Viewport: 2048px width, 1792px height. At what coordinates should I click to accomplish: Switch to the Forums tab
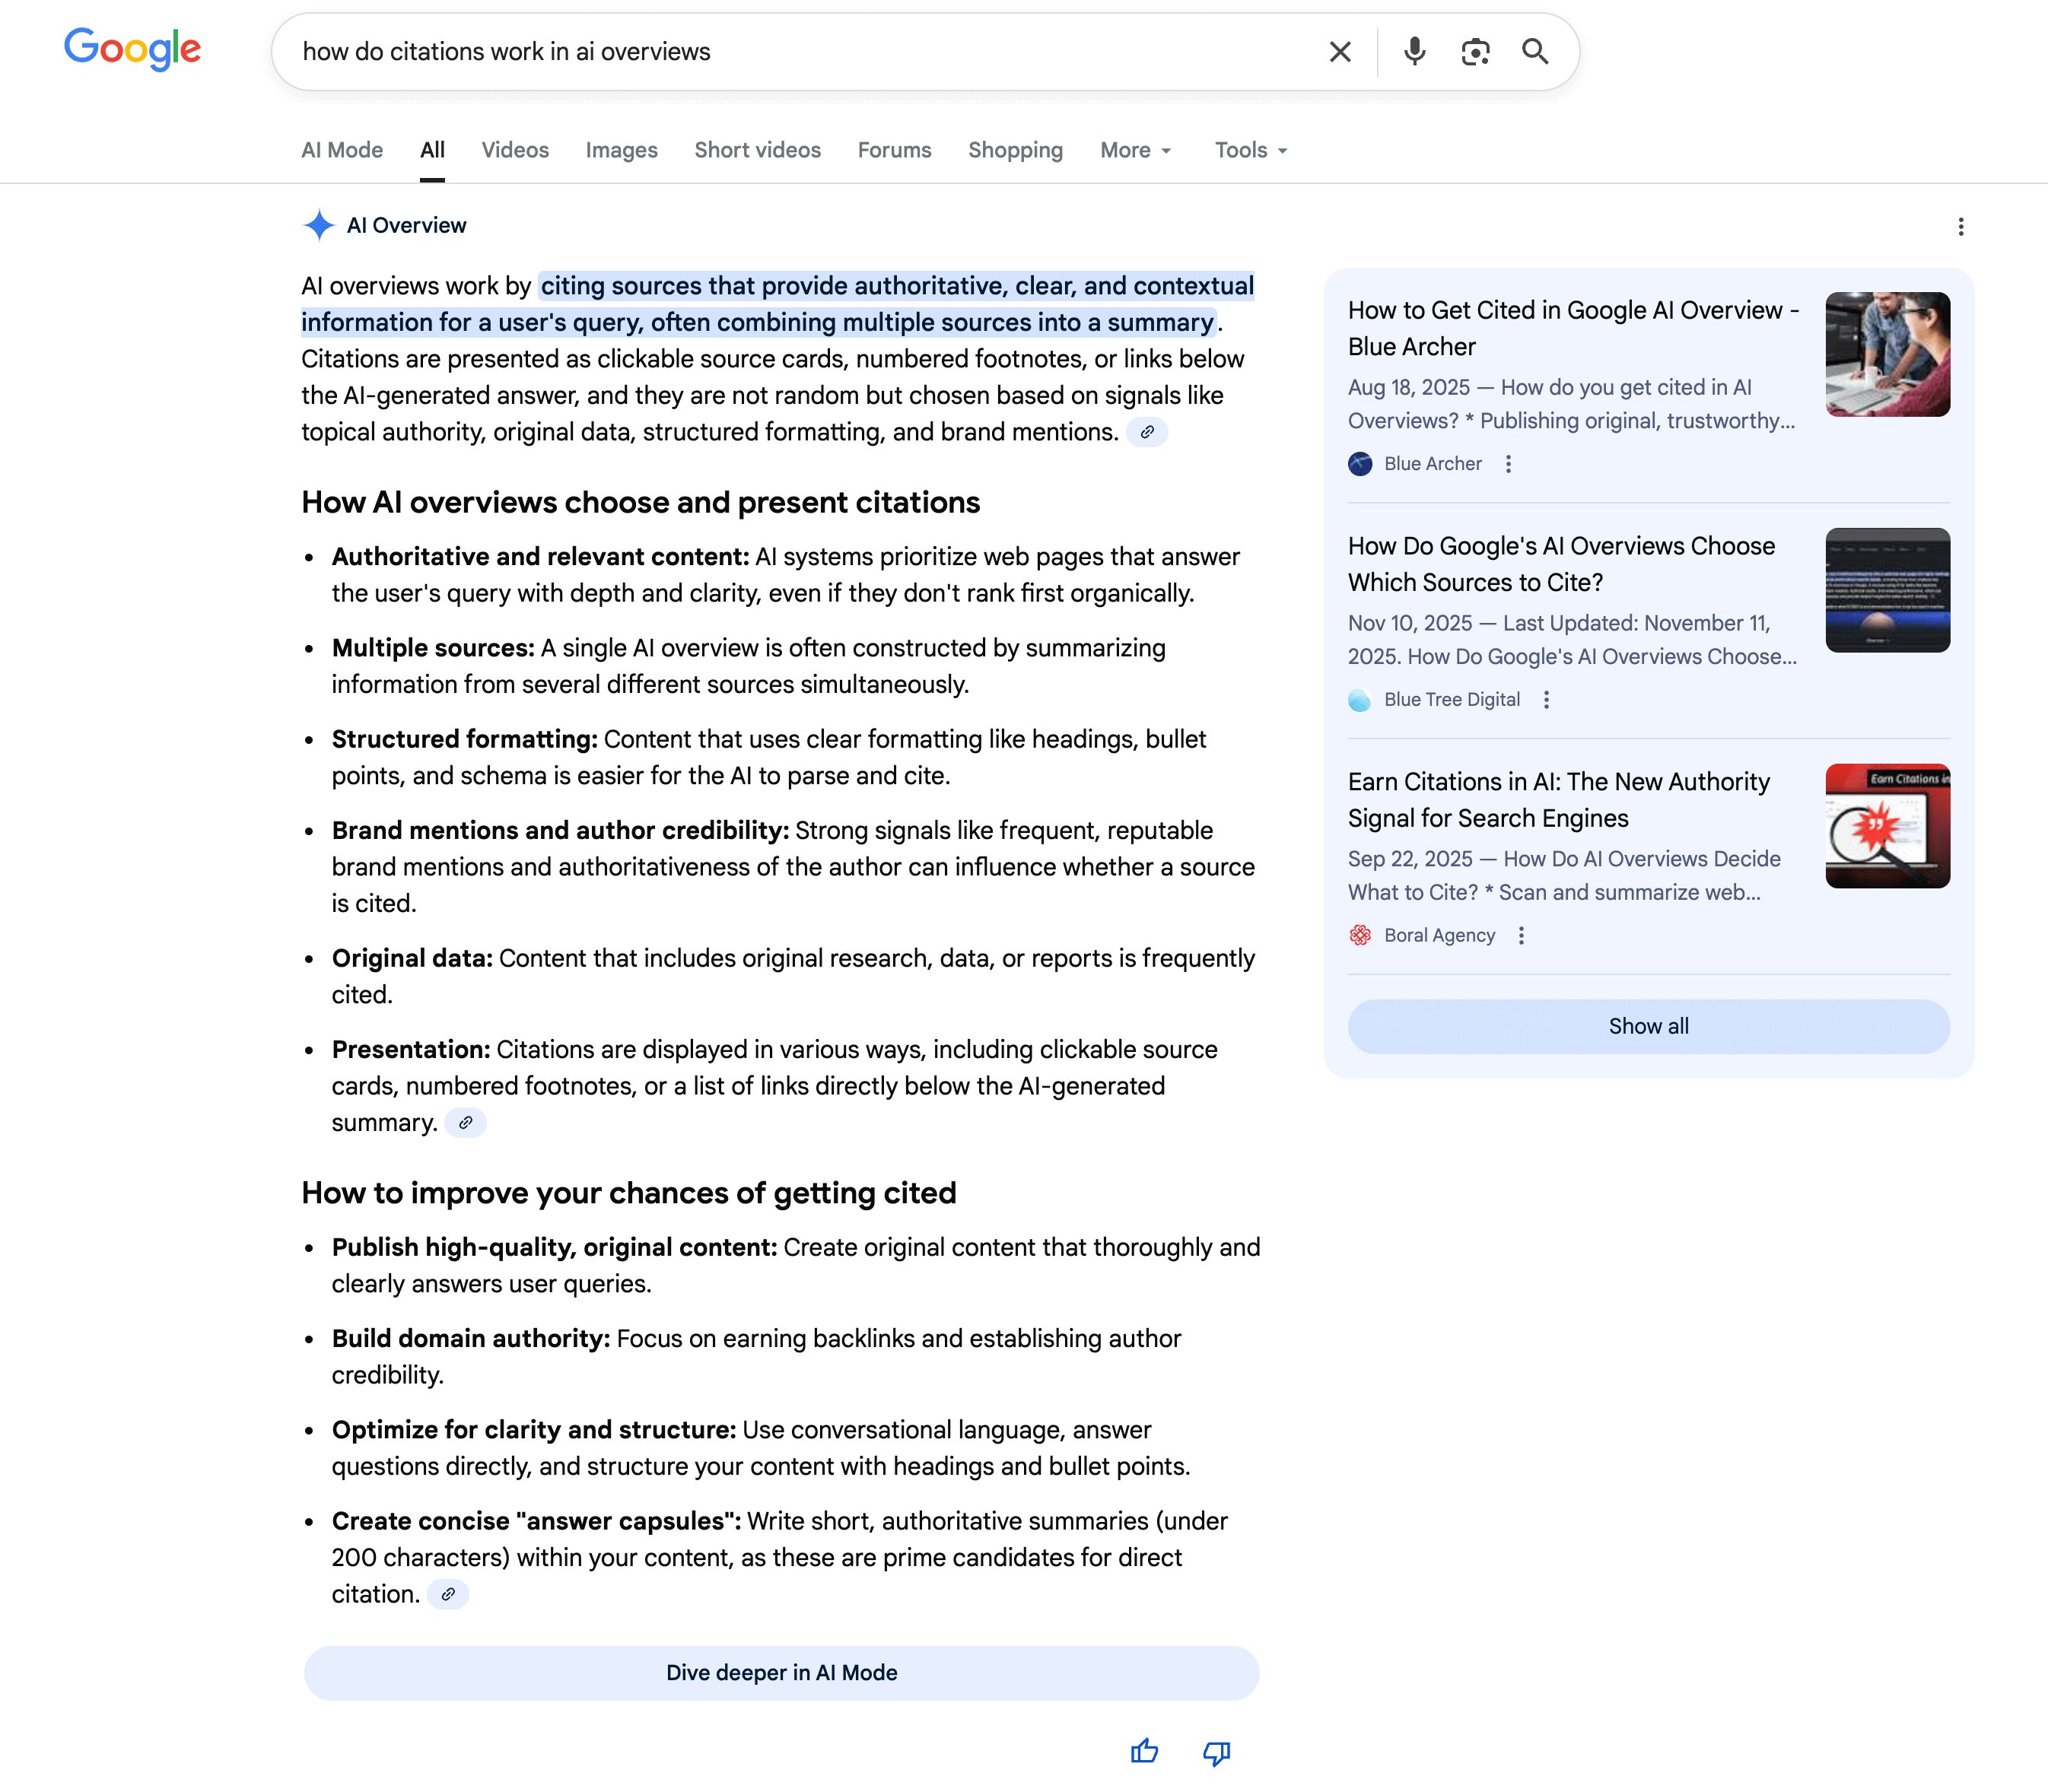coord(894,150)
